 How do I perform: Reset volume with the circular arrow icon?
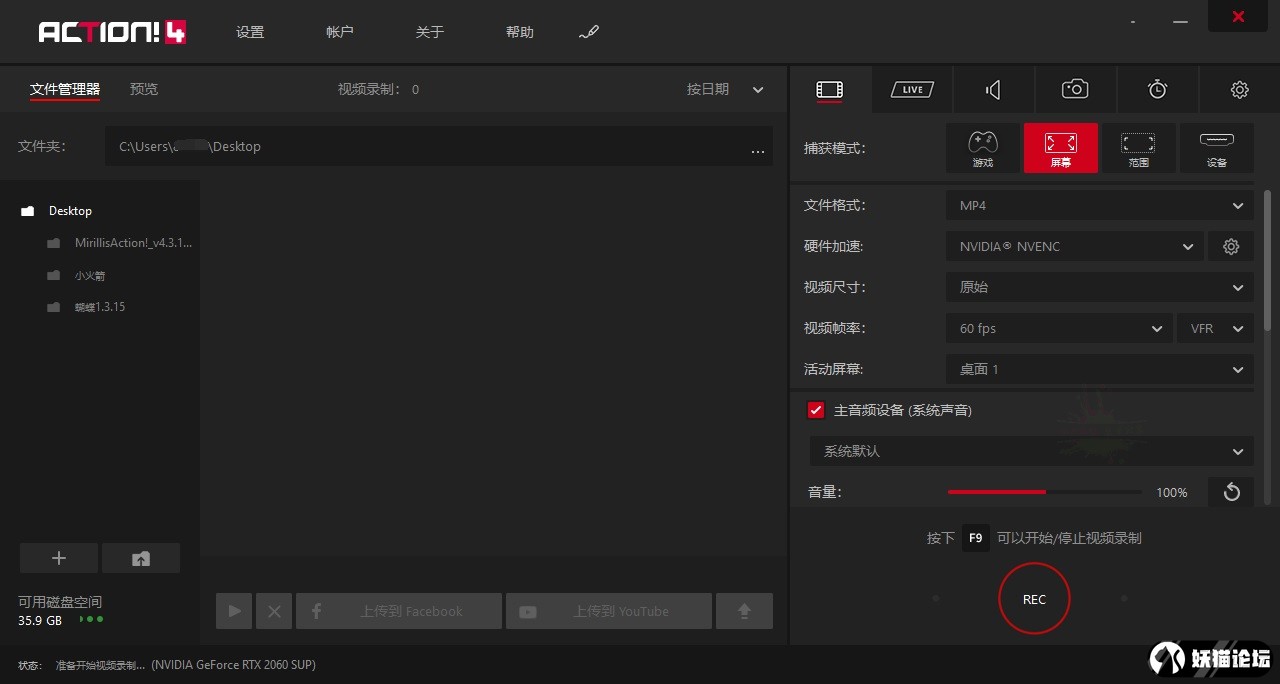(1231, 492)
